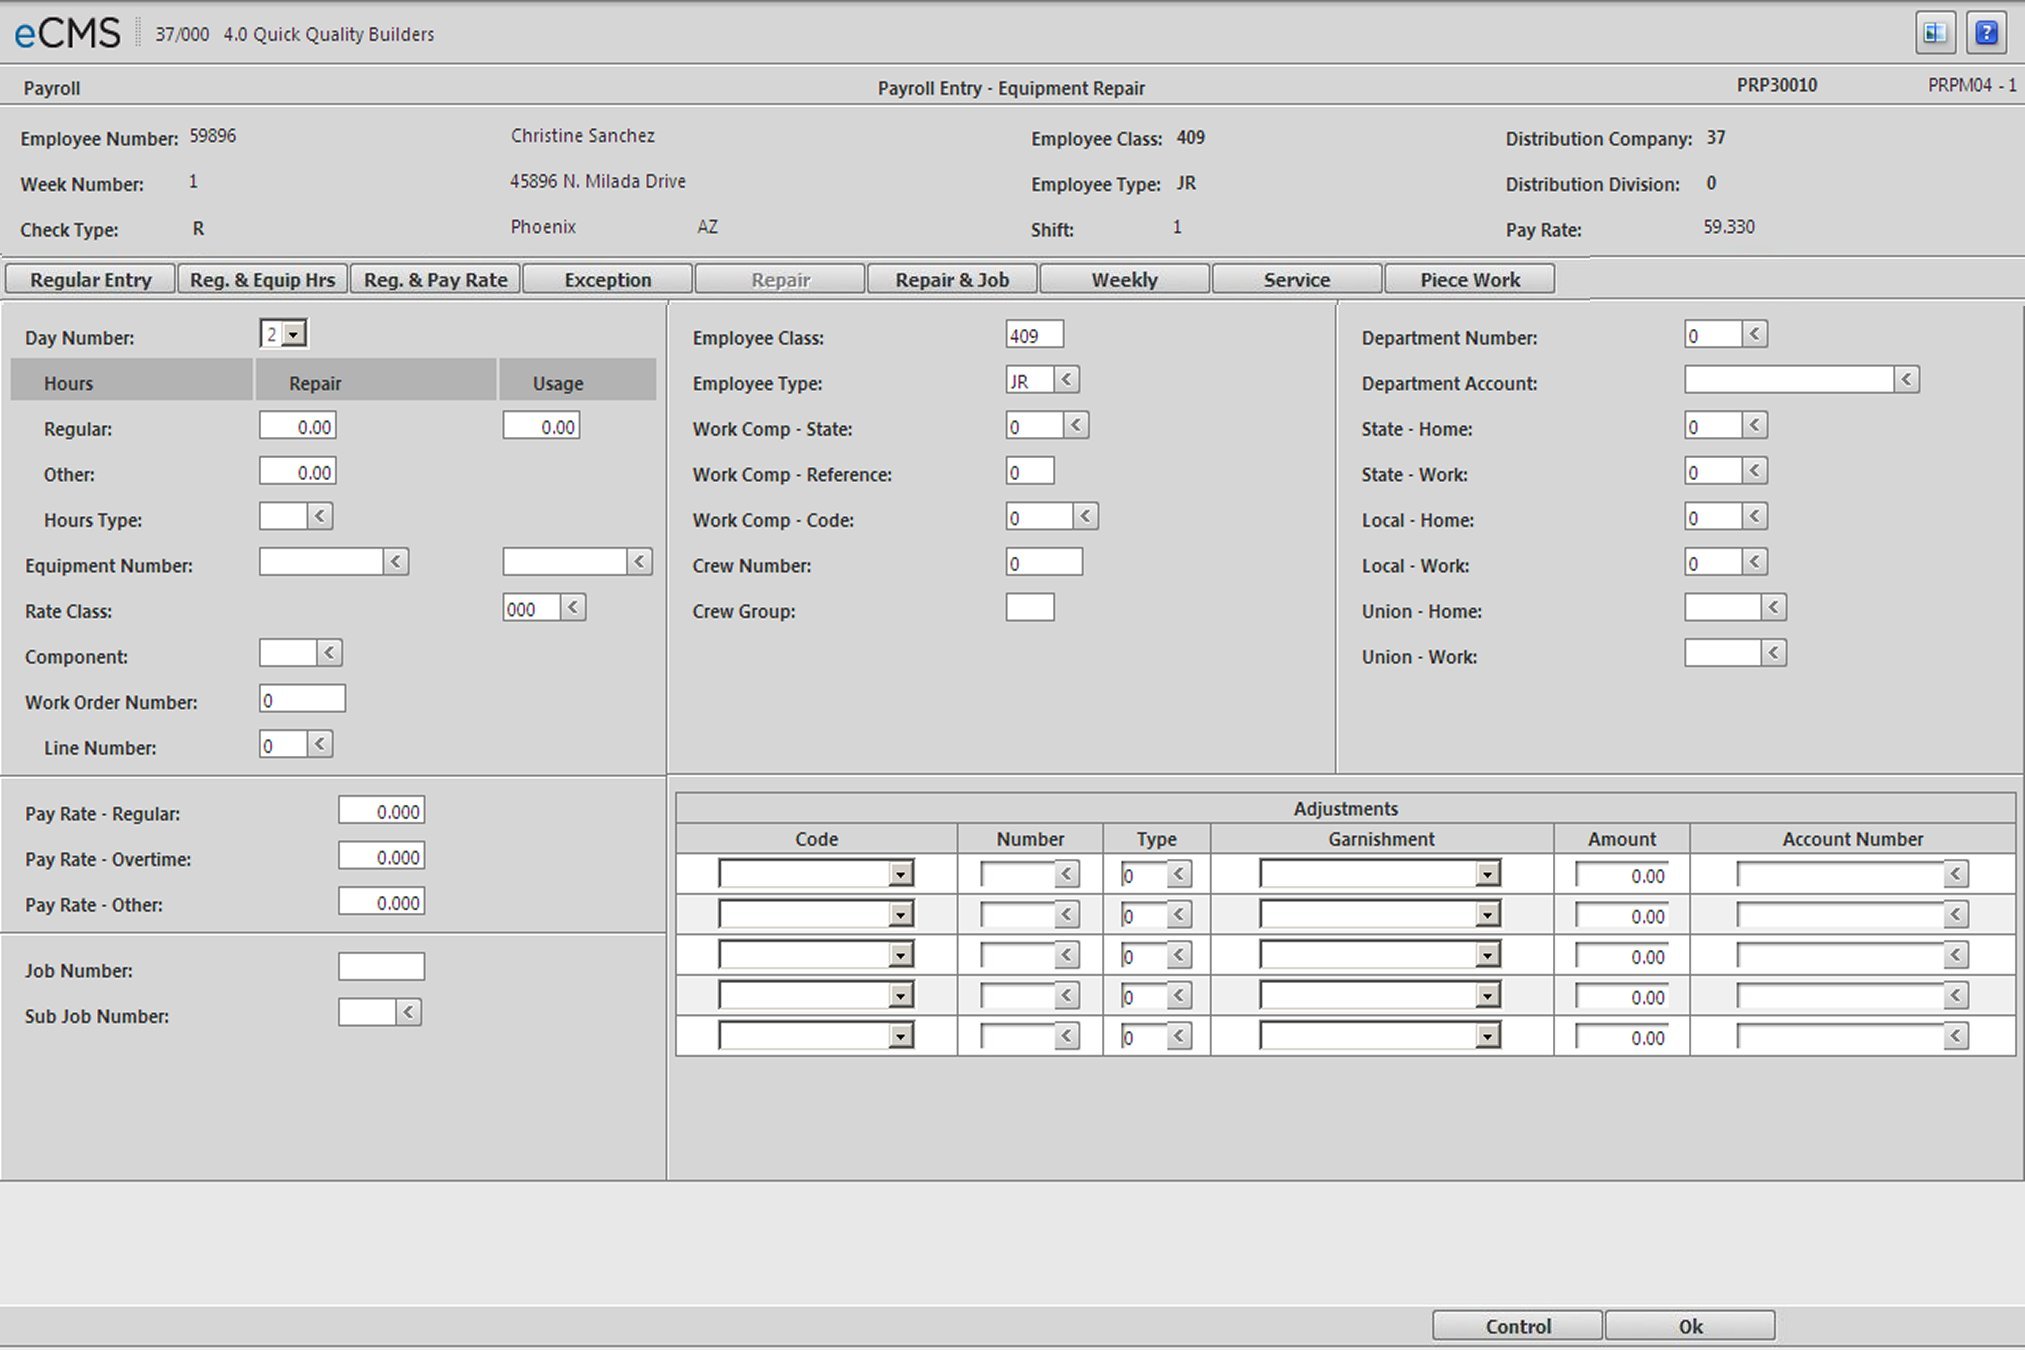Switch to Reg. & Pay Rate tab
This screenshot has height=1350, width=2025.
[x=435, y=279]
